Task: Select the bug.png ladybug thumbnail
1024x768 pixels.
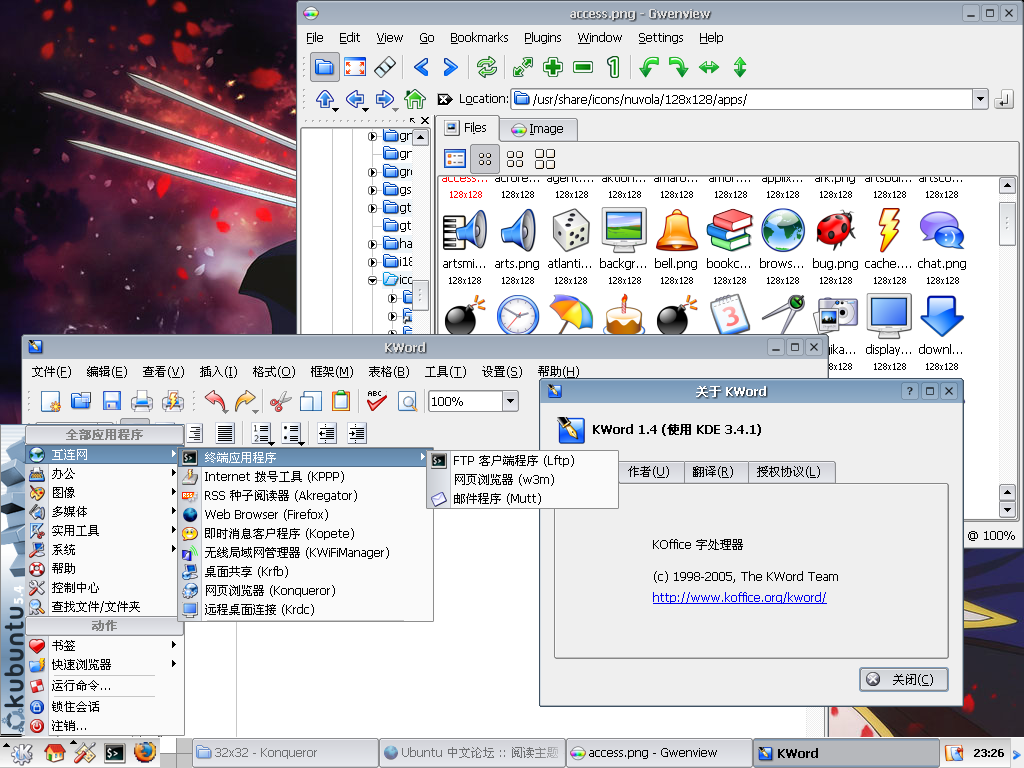Action: [x=835, y=230]
